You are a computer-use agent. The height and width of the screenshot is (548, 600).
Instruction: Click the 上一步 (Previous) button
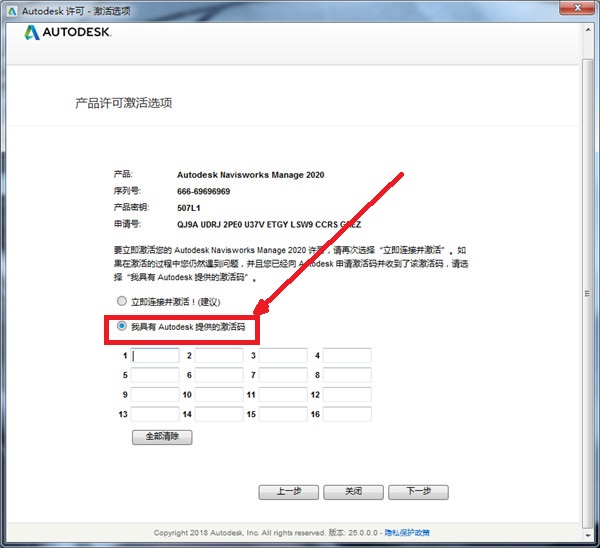[289, 492]
